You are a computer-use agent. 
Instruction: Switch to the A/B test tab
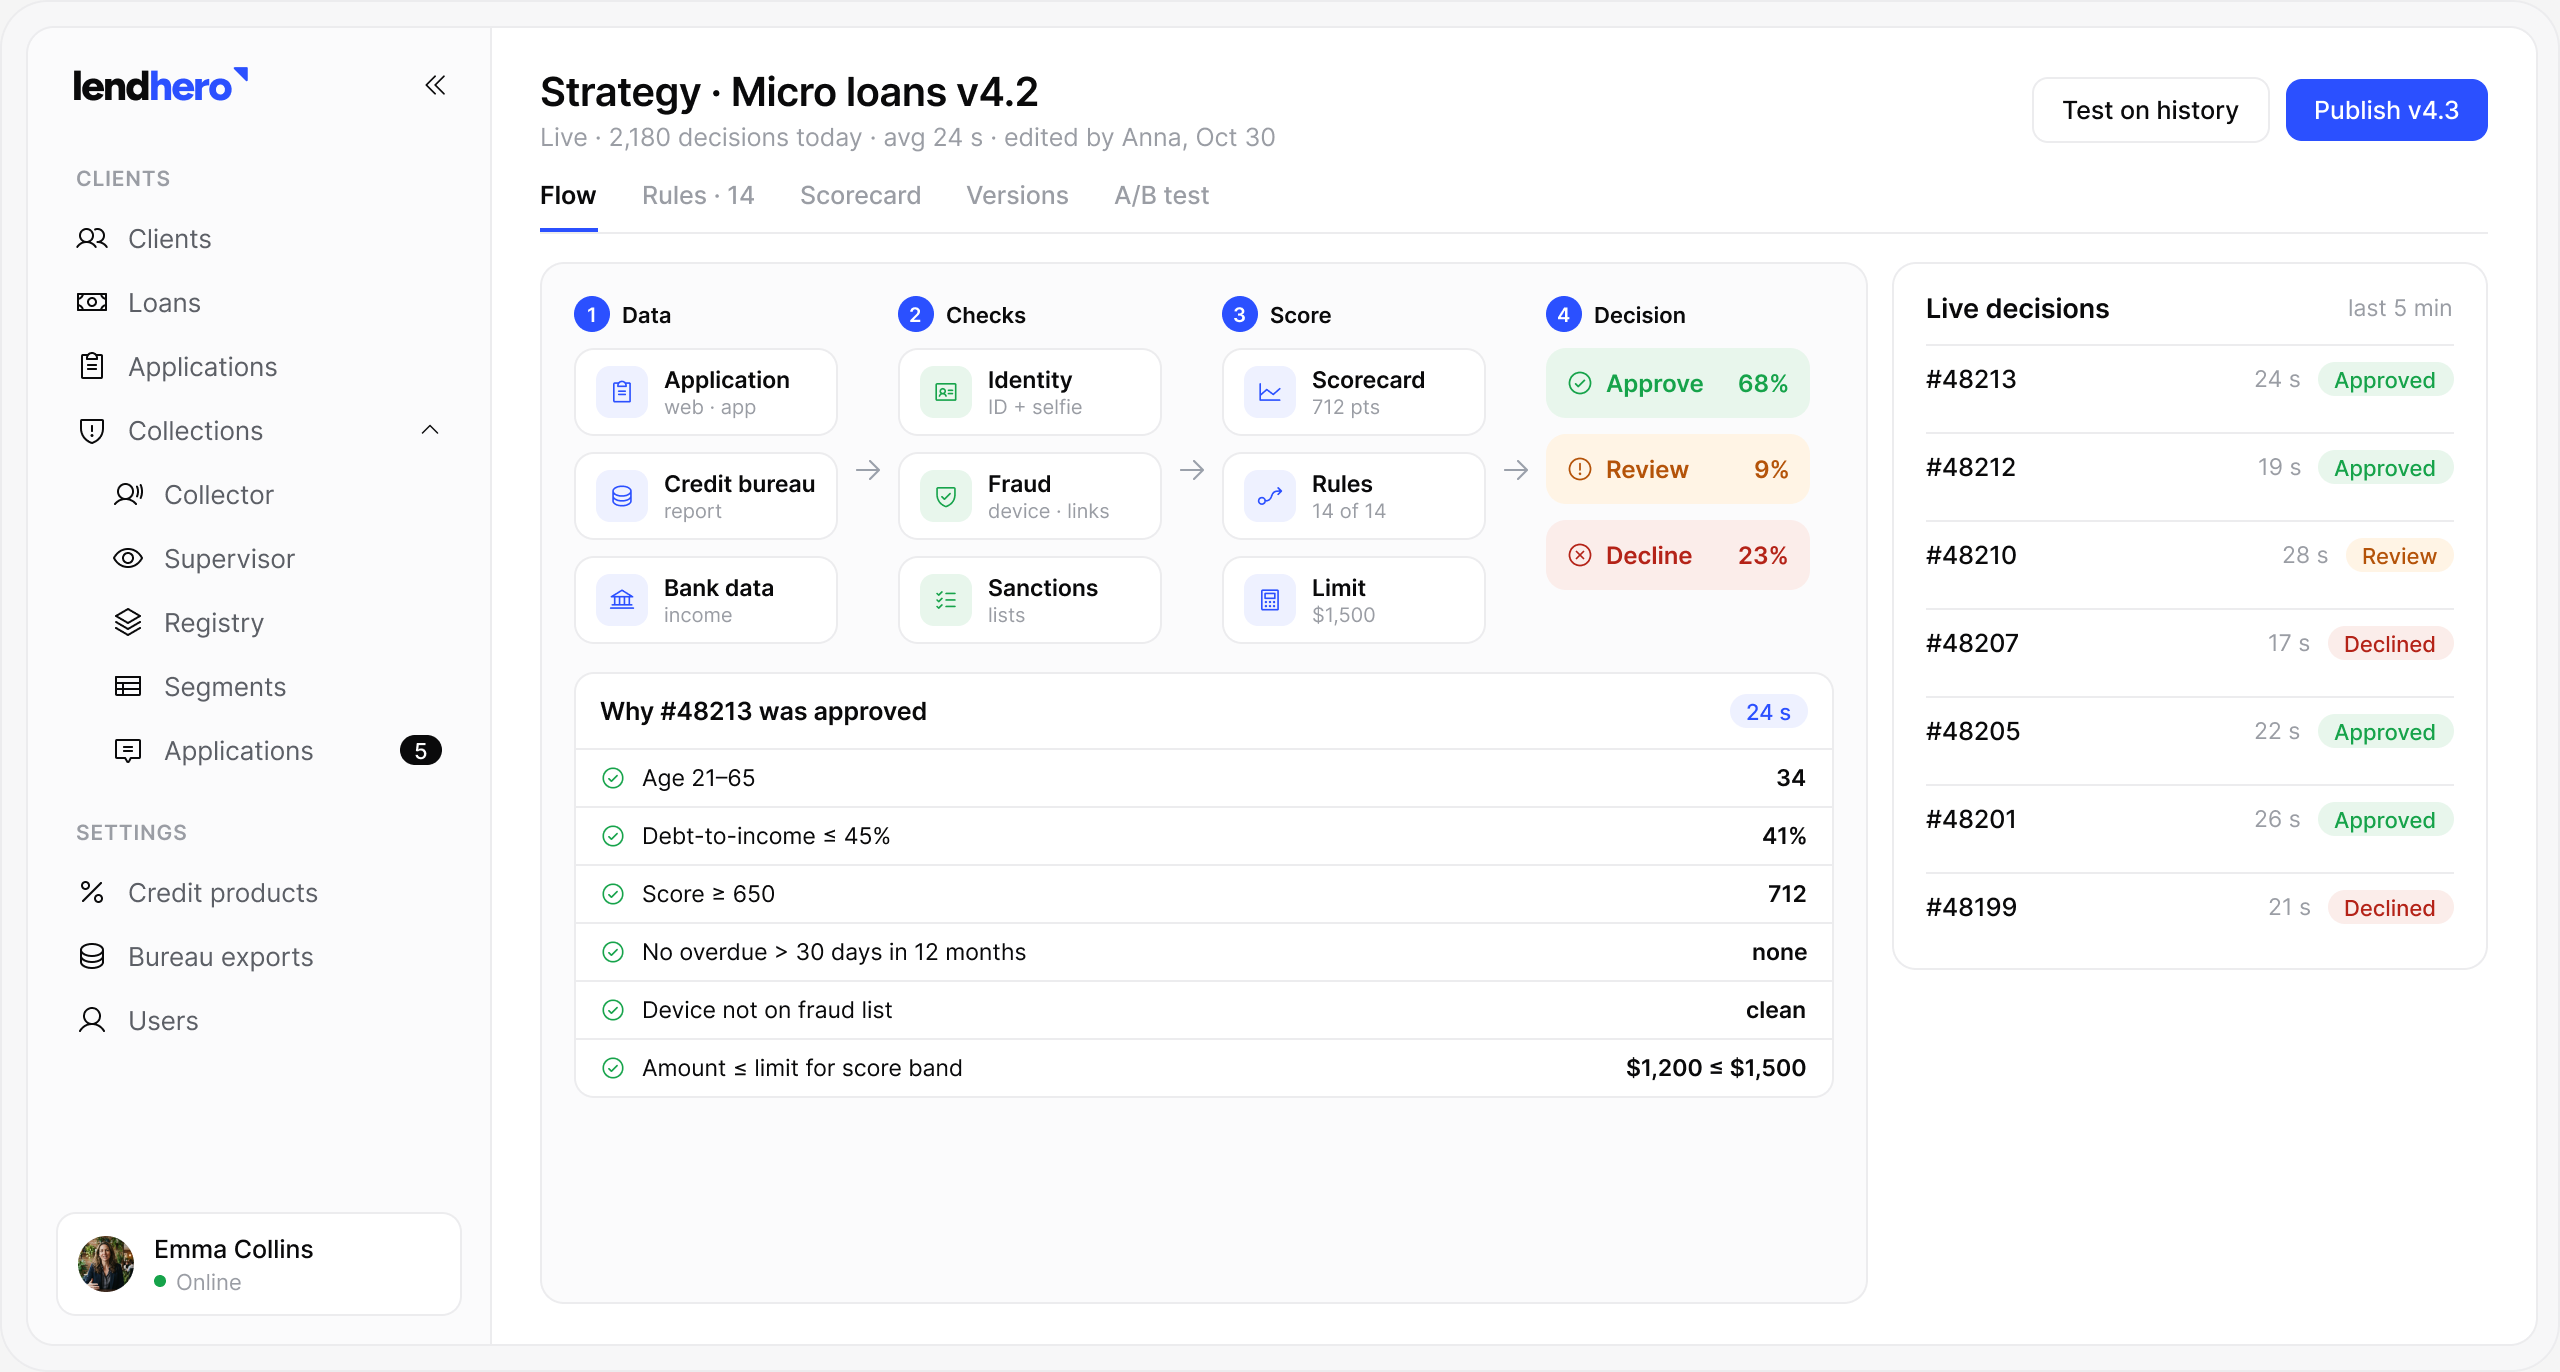point(1161,196)
